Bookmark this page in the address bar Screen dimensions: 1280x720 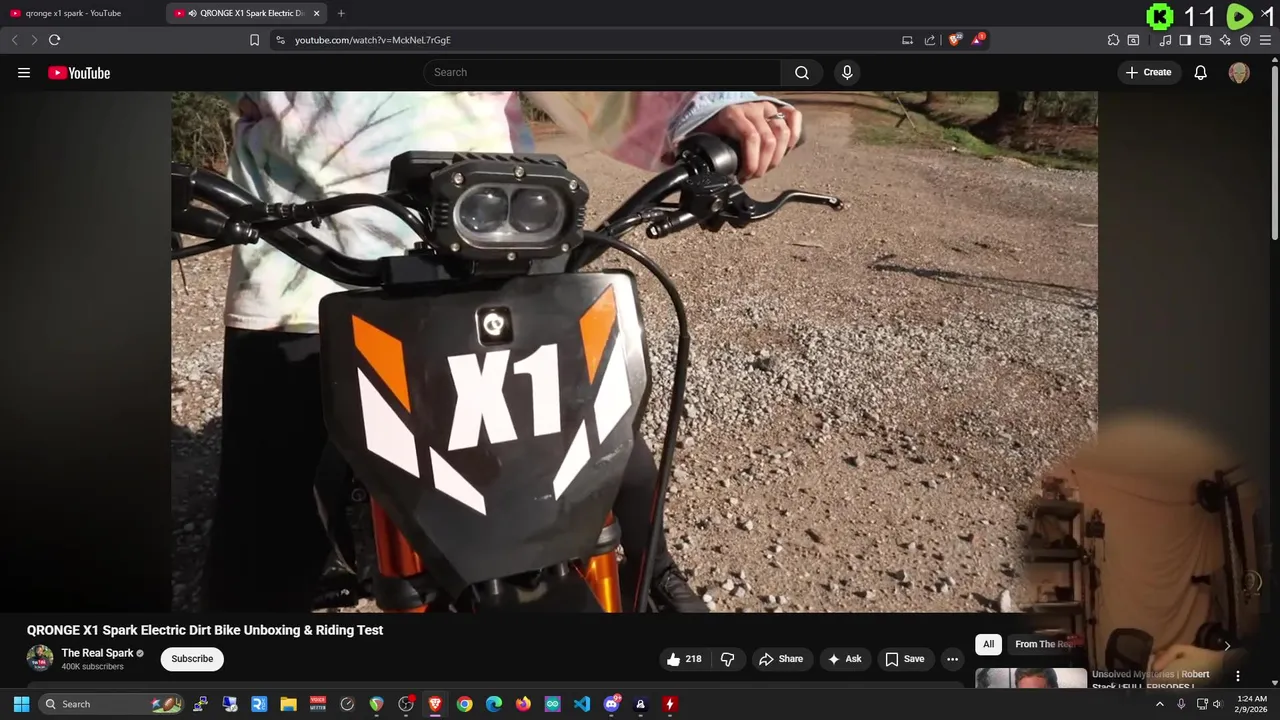point(254,40)
